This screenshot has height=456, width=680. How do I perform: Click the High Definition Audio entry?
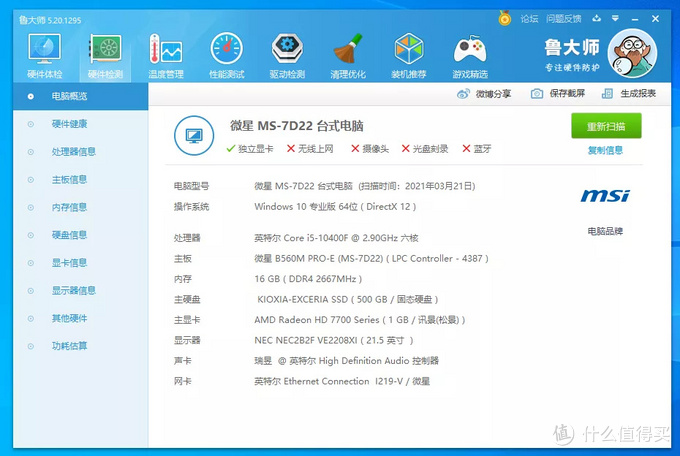347,361
